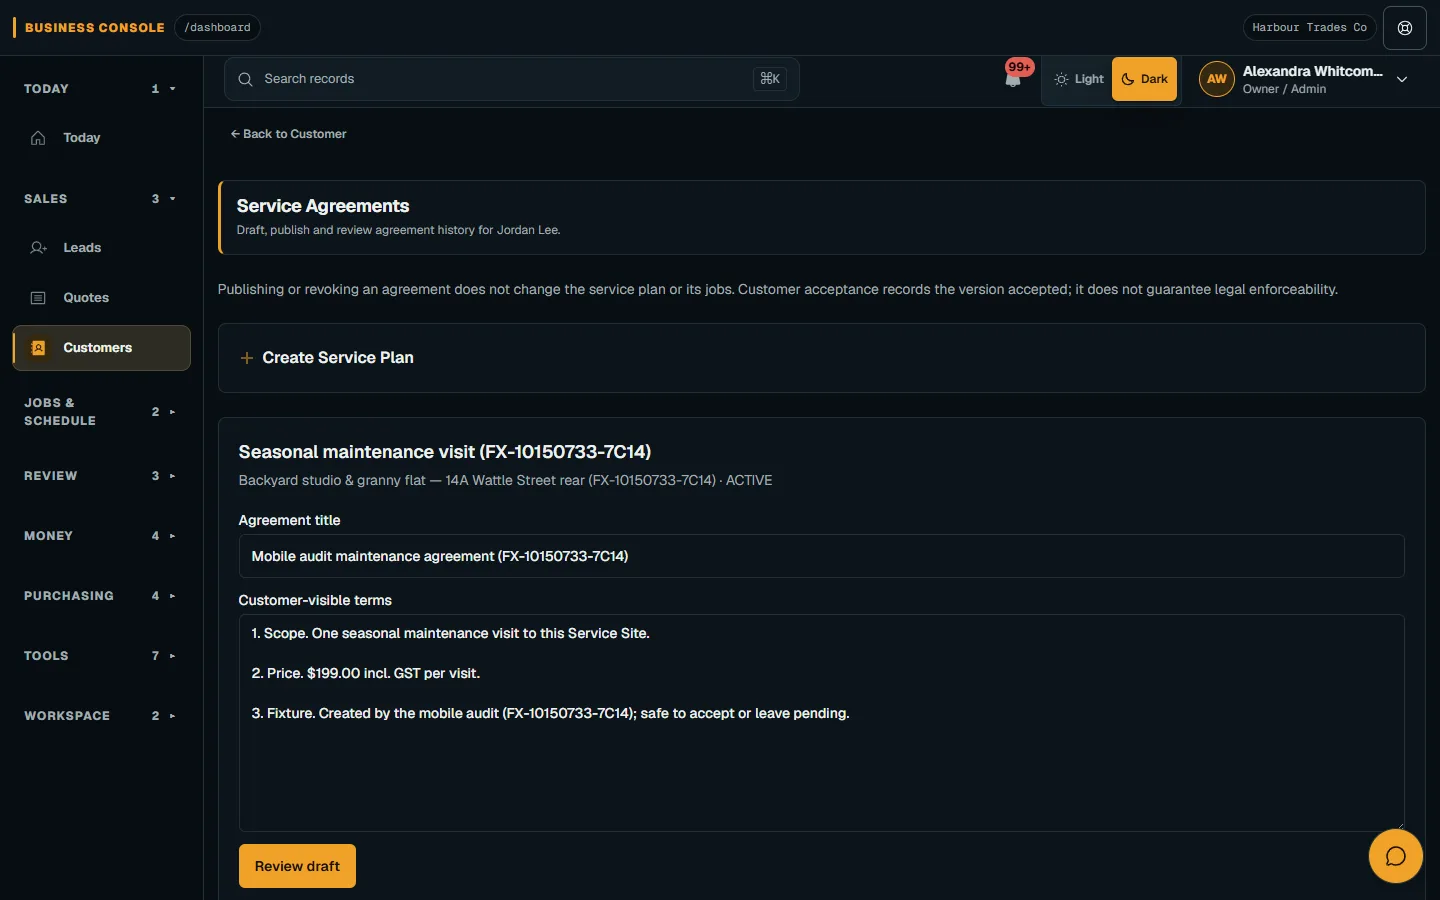Click the Review draft button
This screenshot has height=900, width=1440.
point(297,866)
